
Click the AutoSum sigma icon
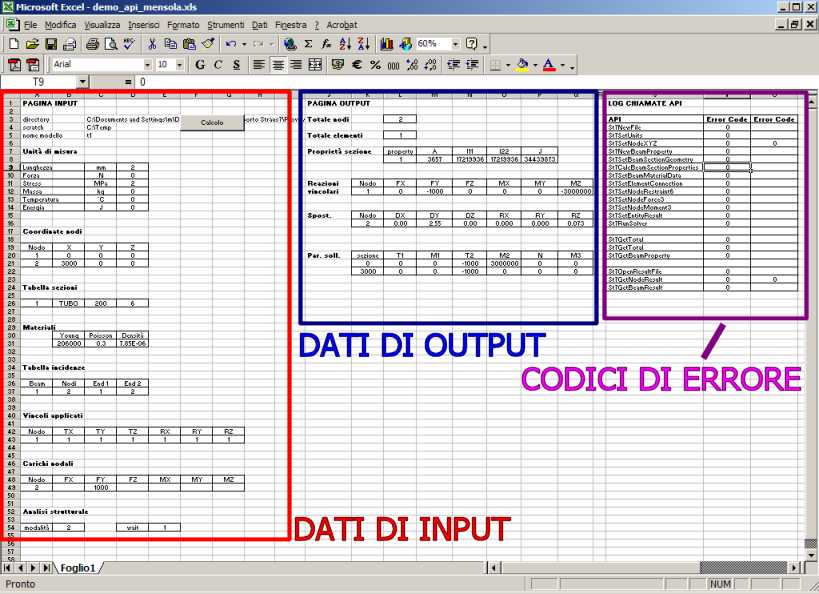coord(308,44)
